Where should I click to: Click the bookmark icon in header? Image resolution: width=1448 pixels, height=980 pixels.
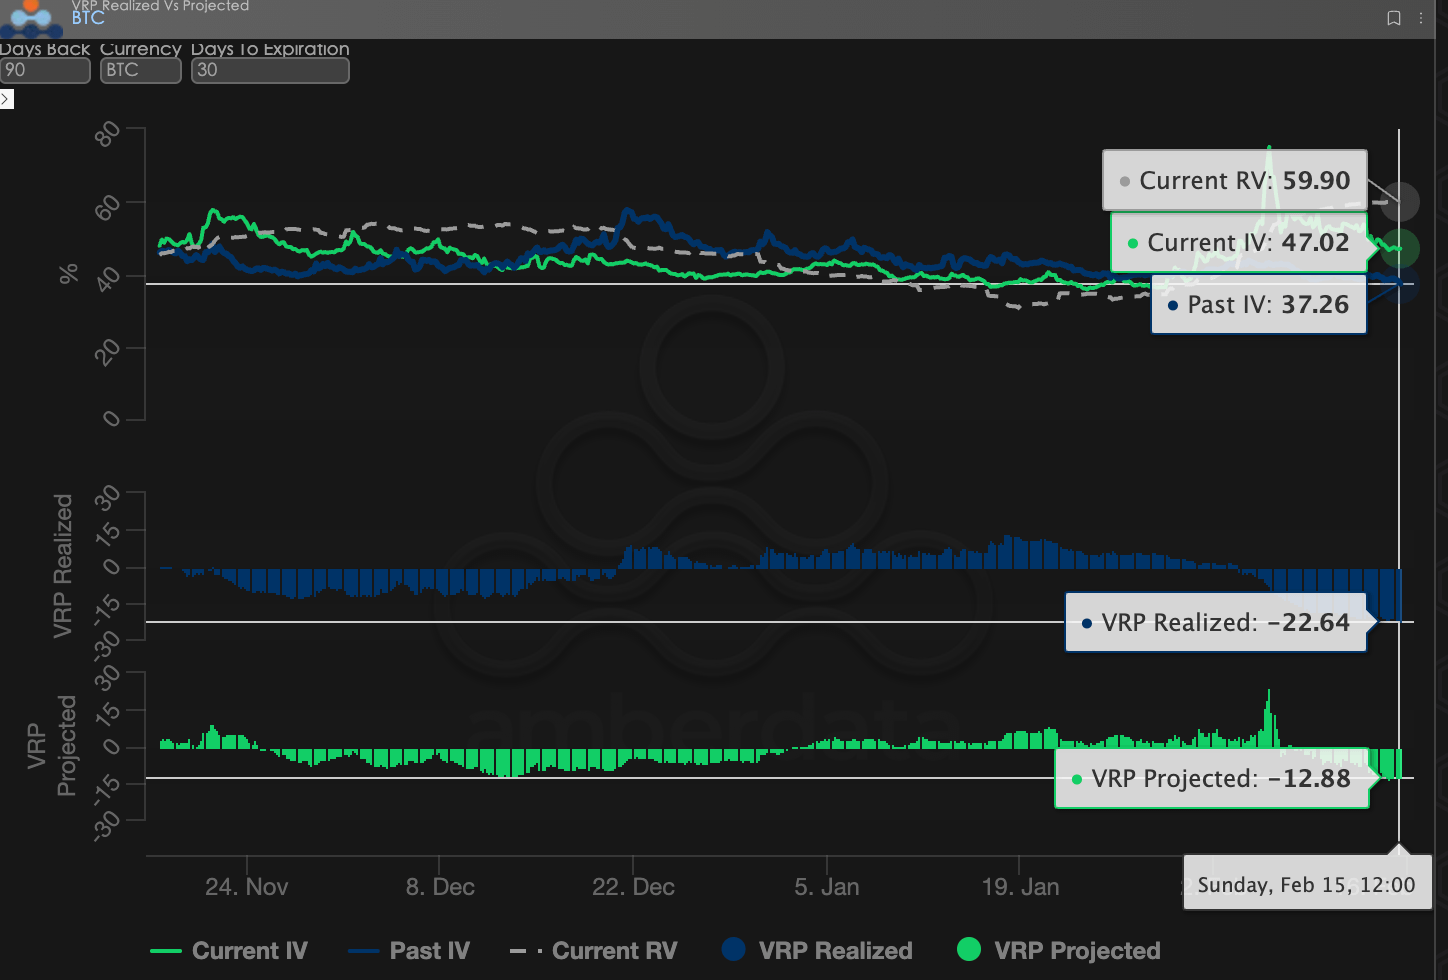pyautogui.click(x=1394, y=18)
